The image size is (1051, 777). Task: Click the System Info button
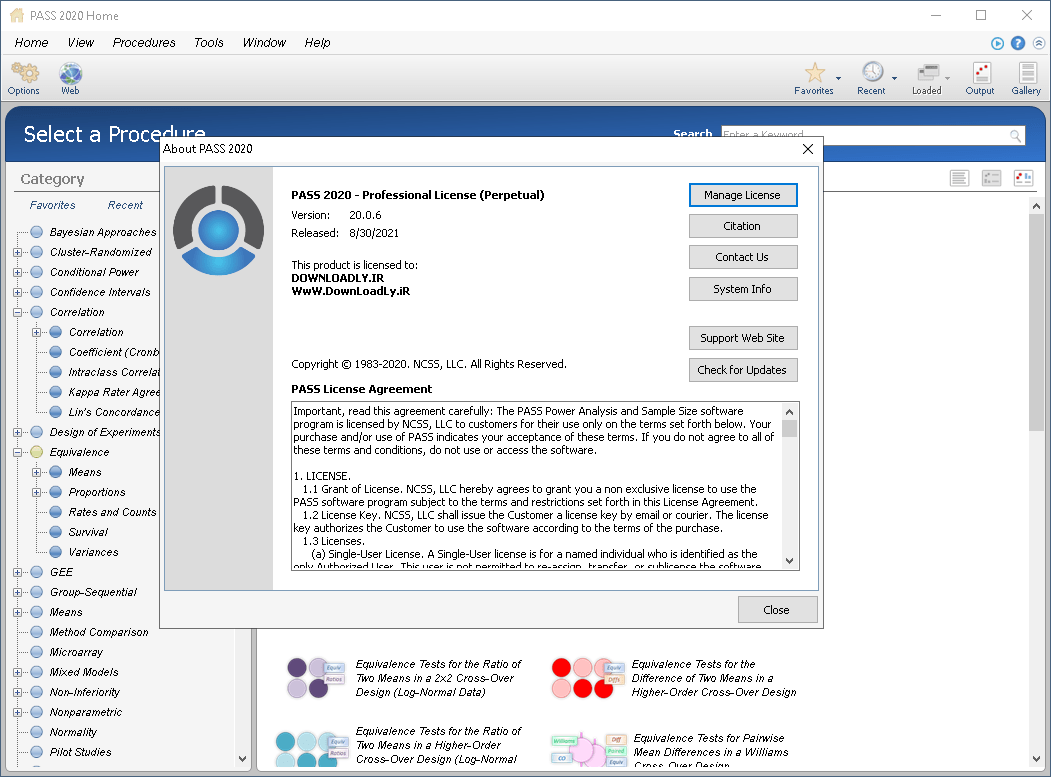pyautogui.click(x=743, y=289)
